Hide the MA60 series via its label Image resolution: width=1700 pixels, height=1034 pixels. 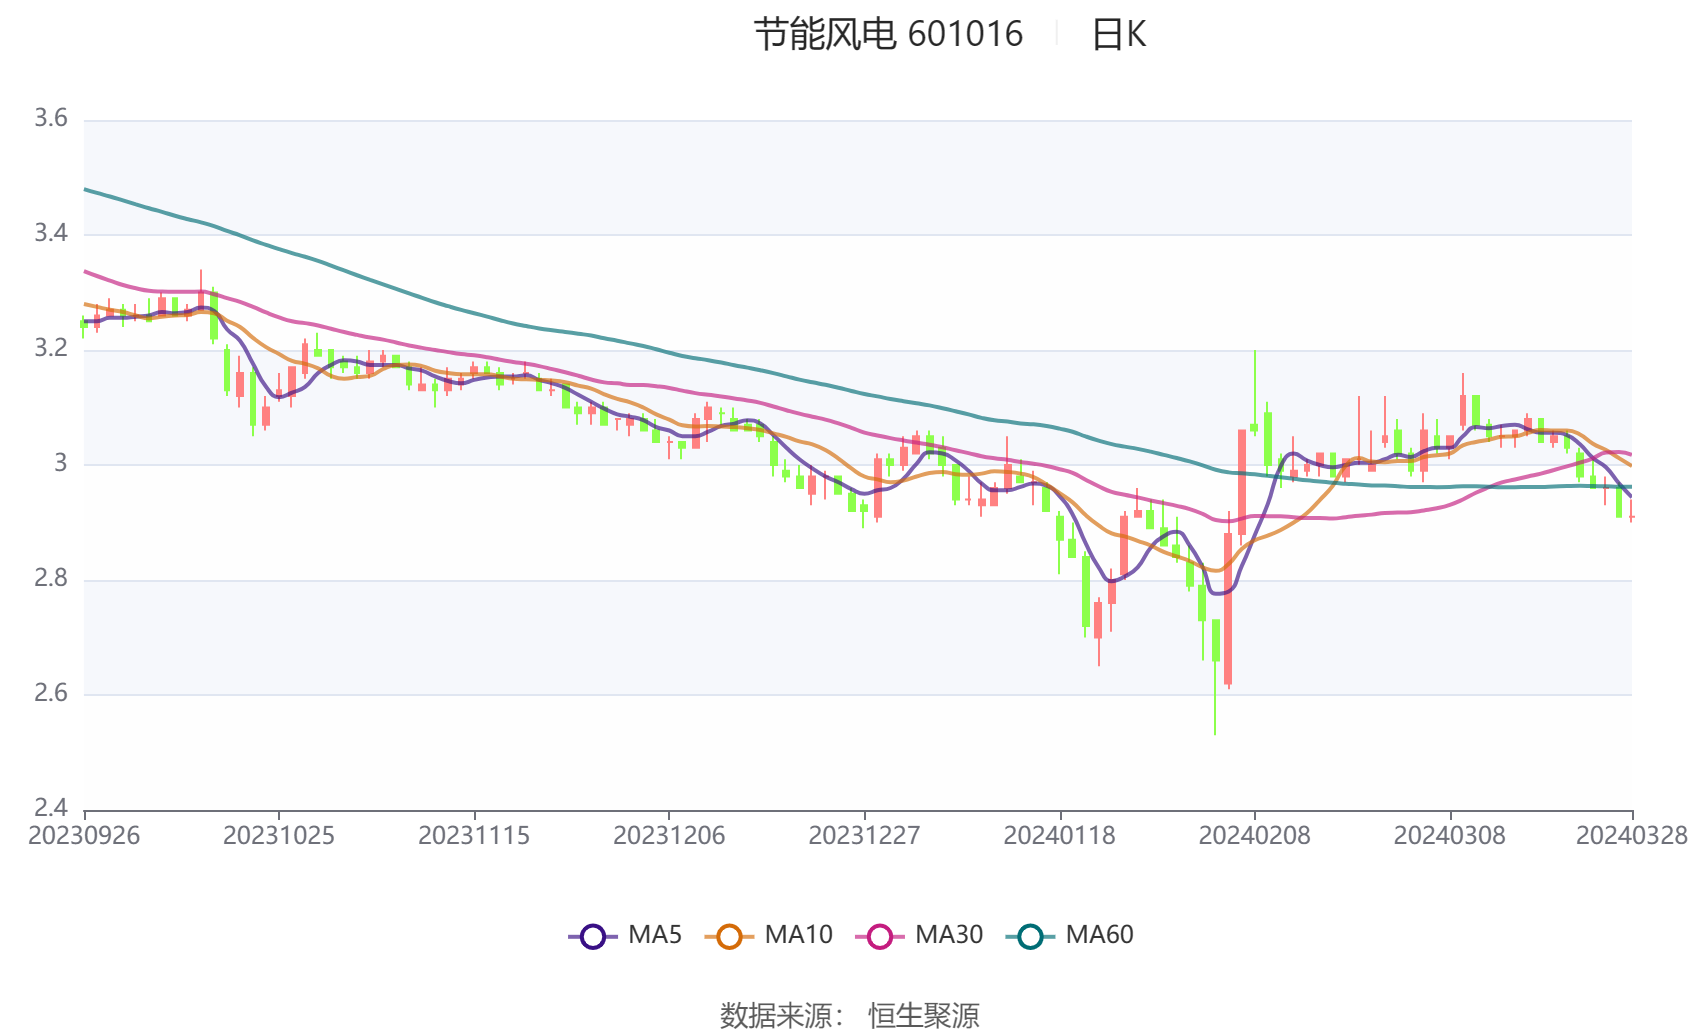click(1099, 935)
